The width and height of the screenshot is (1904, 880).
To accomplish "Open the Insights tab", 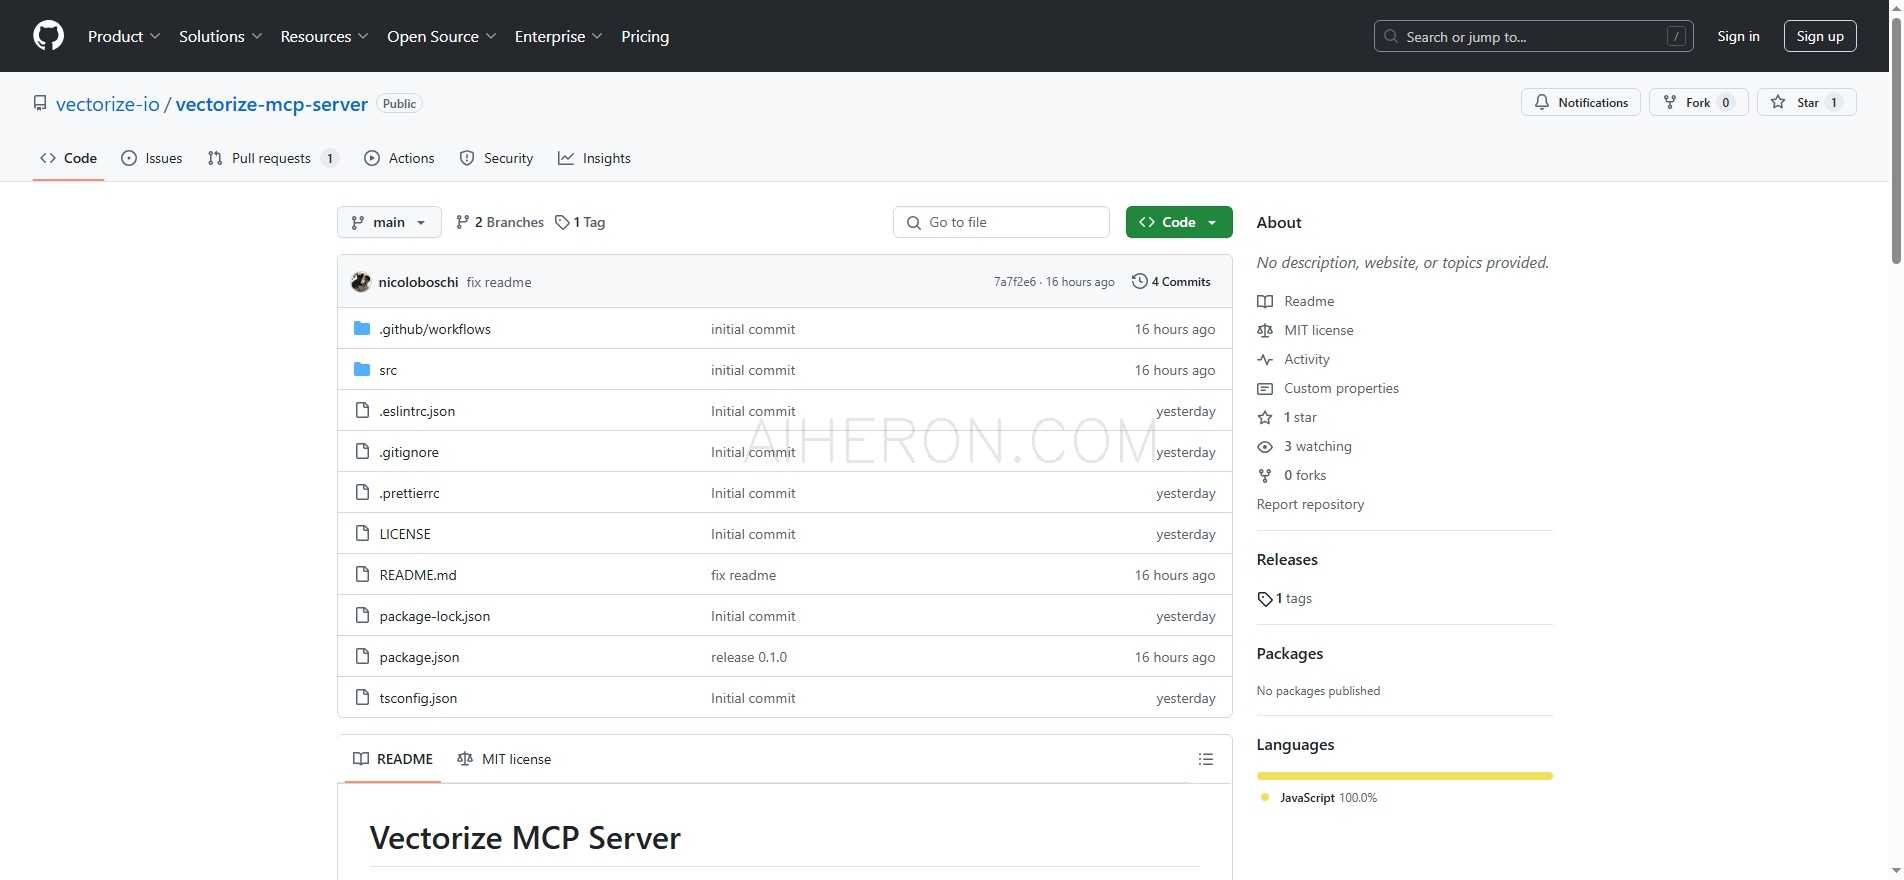I will (x=595, y=158).
